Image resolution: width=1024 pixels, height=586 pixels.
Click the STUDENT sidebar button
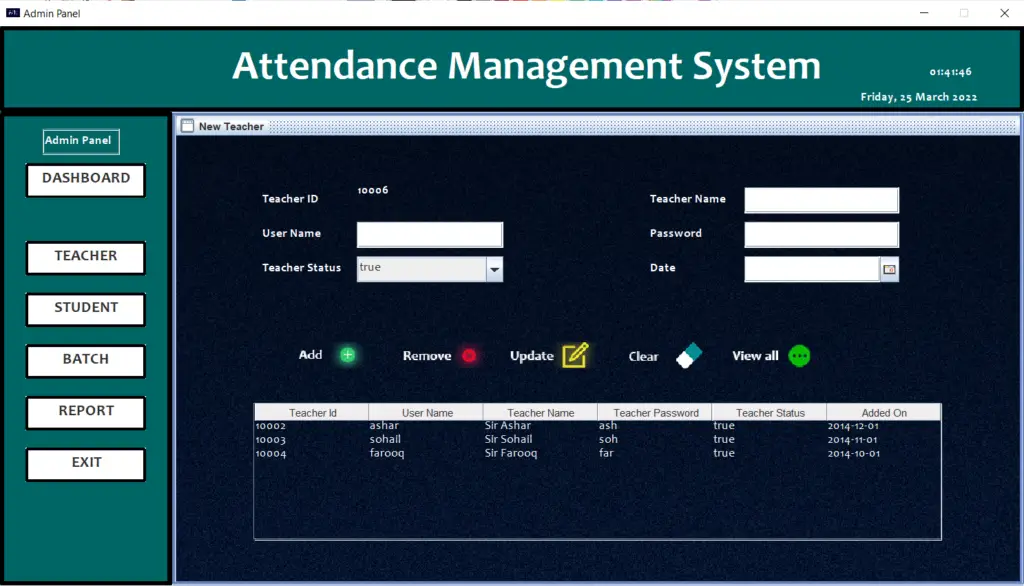pos(85,309)
